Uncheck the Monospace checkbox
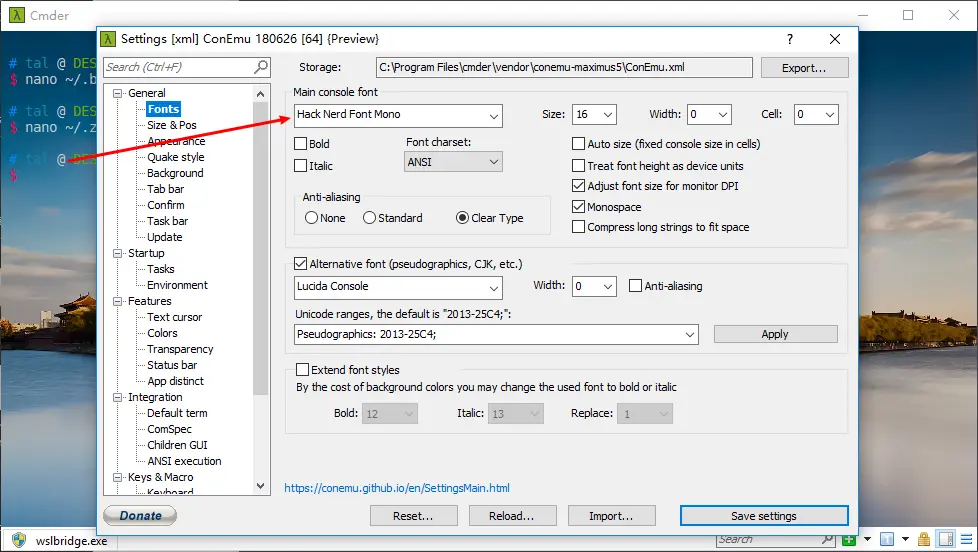The image size is (978, 552). (578, 206)
